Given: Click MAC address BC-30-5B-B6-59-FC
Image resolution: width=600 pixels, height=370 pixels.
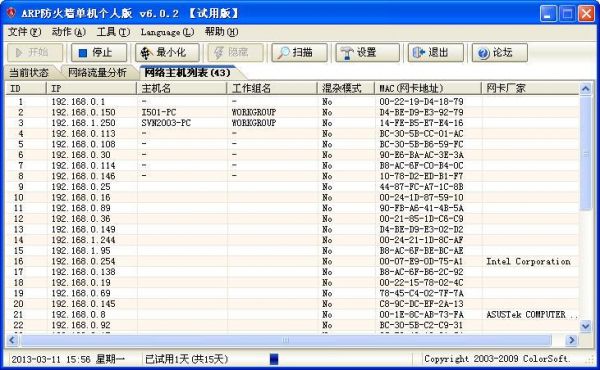Looking at the screenshot, I should click(421, 144).
